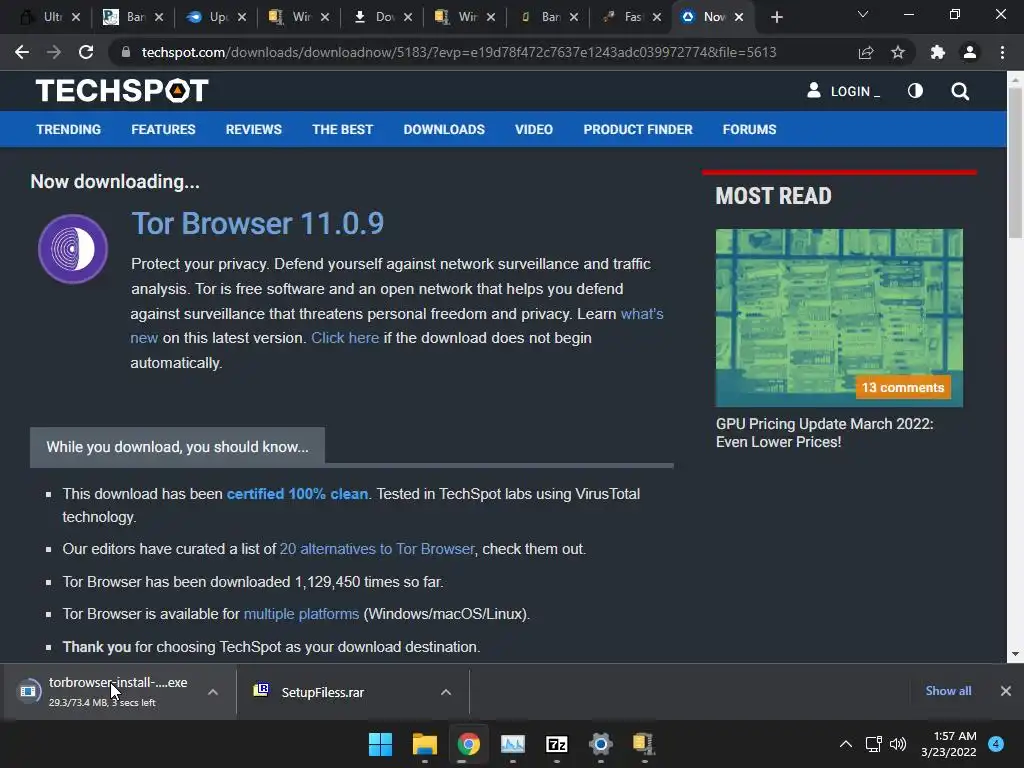The image size is (1024, 768).
Task: Click the page vertical scrollbar
Action: [1015, 163]
